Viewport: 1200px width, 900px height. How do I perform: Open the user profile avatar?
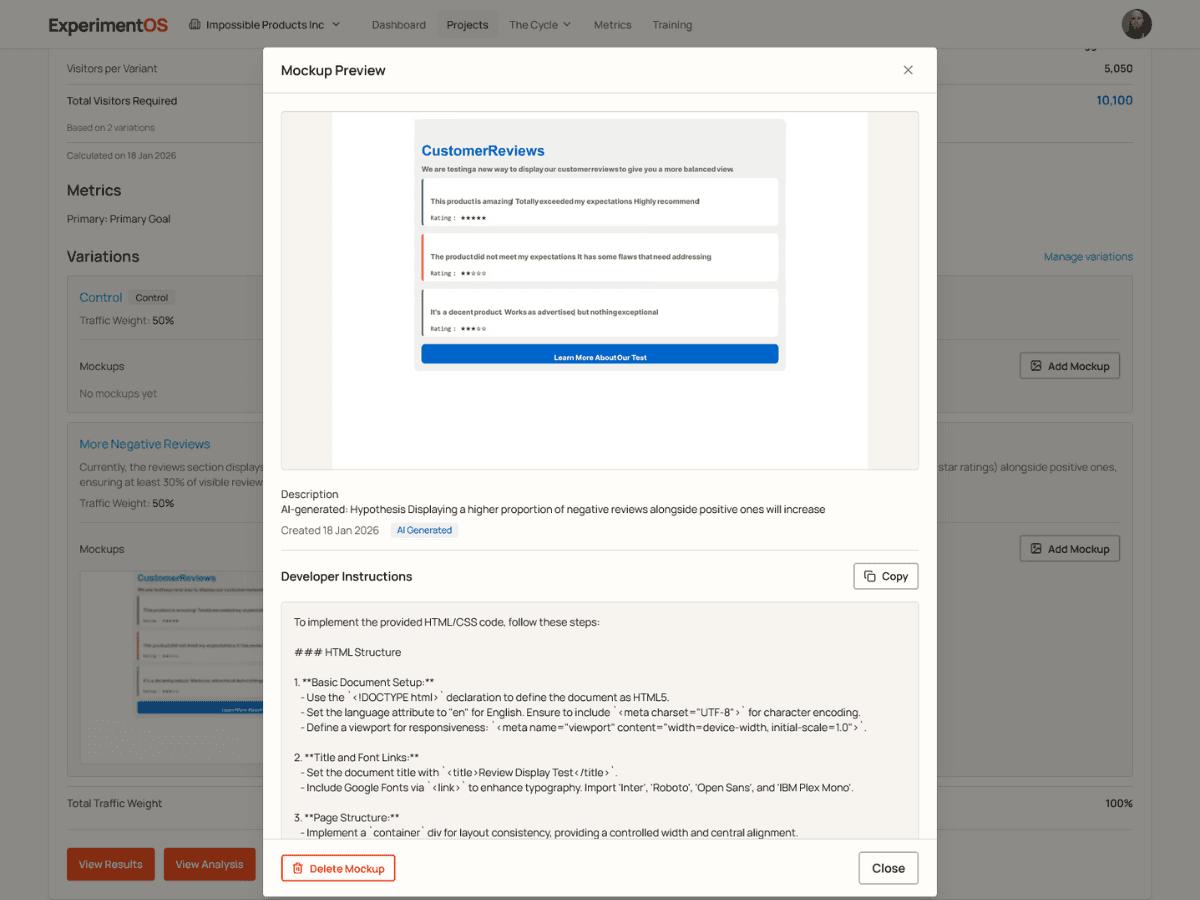(x=1136, y=24)
